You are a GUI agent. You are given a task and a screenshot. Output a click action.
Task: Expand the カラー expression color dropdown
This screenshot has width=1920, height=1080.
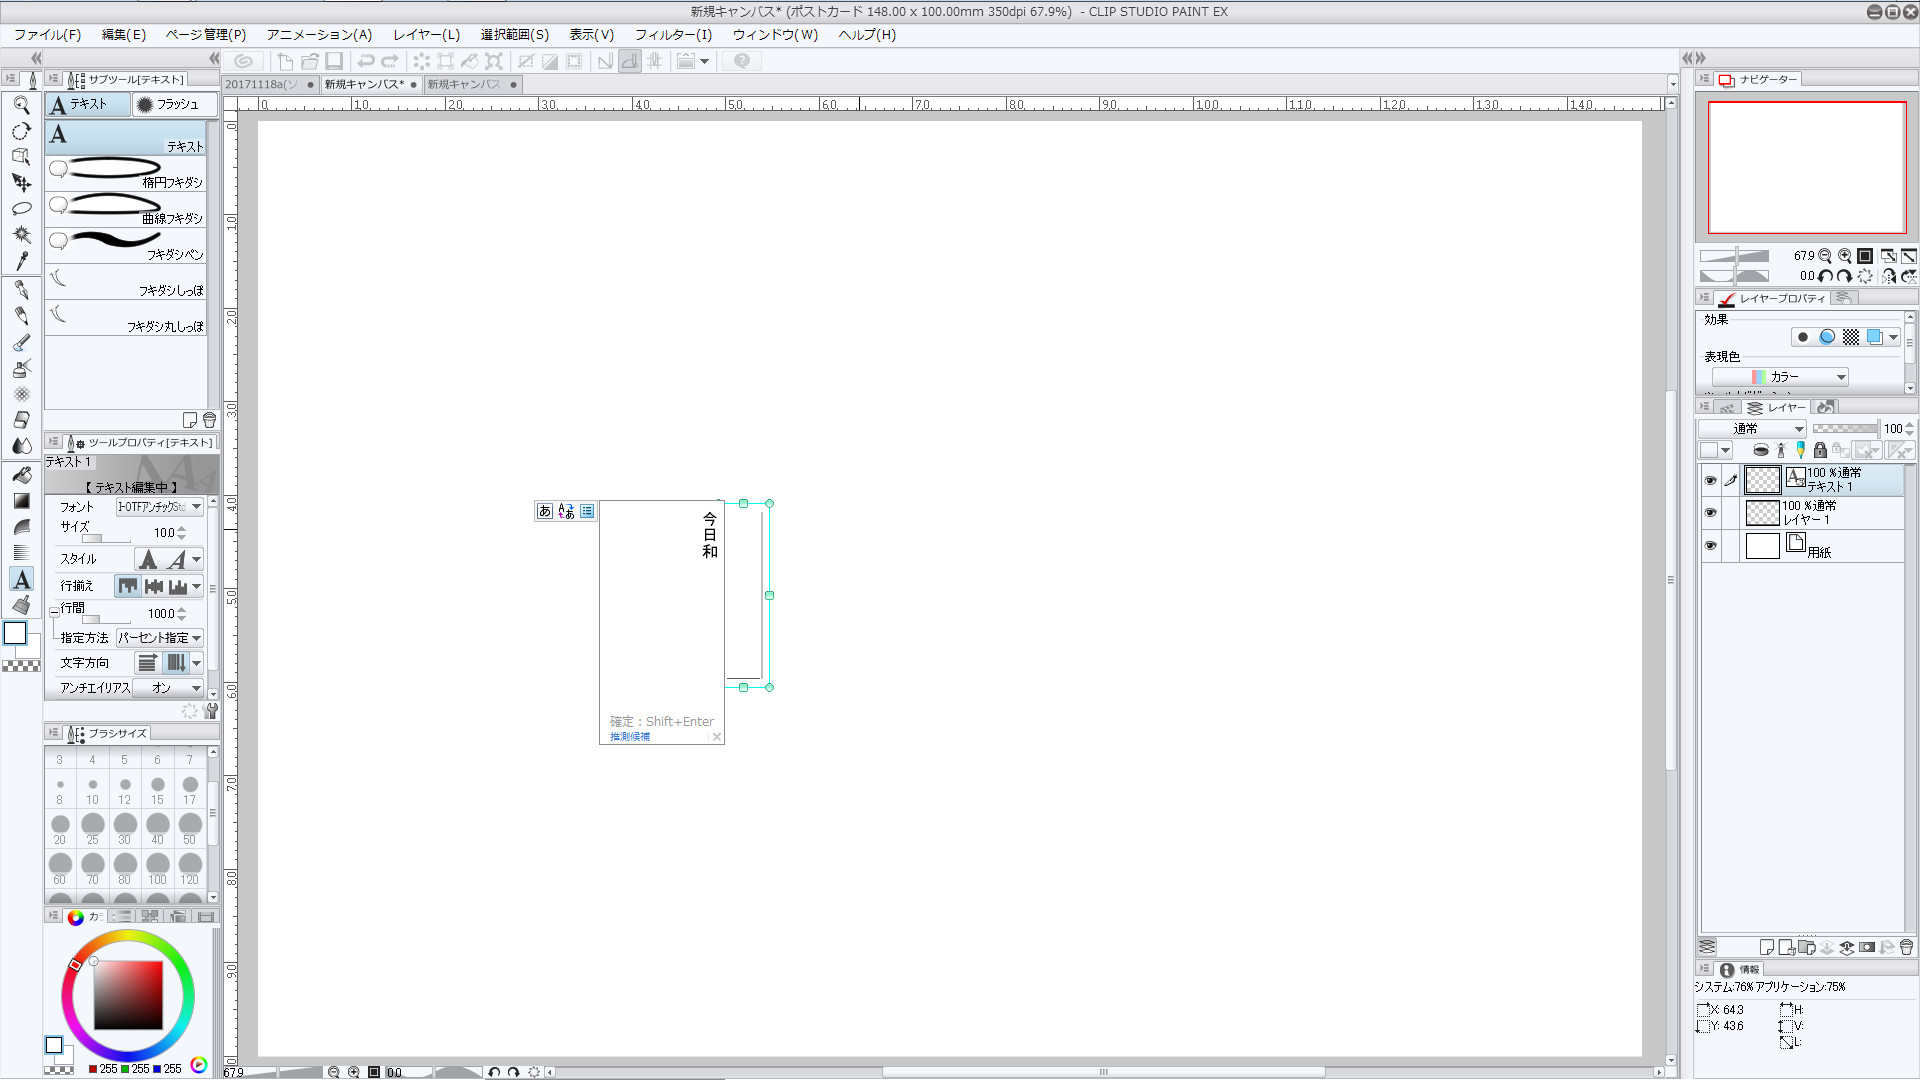(x=1780, y=377)
